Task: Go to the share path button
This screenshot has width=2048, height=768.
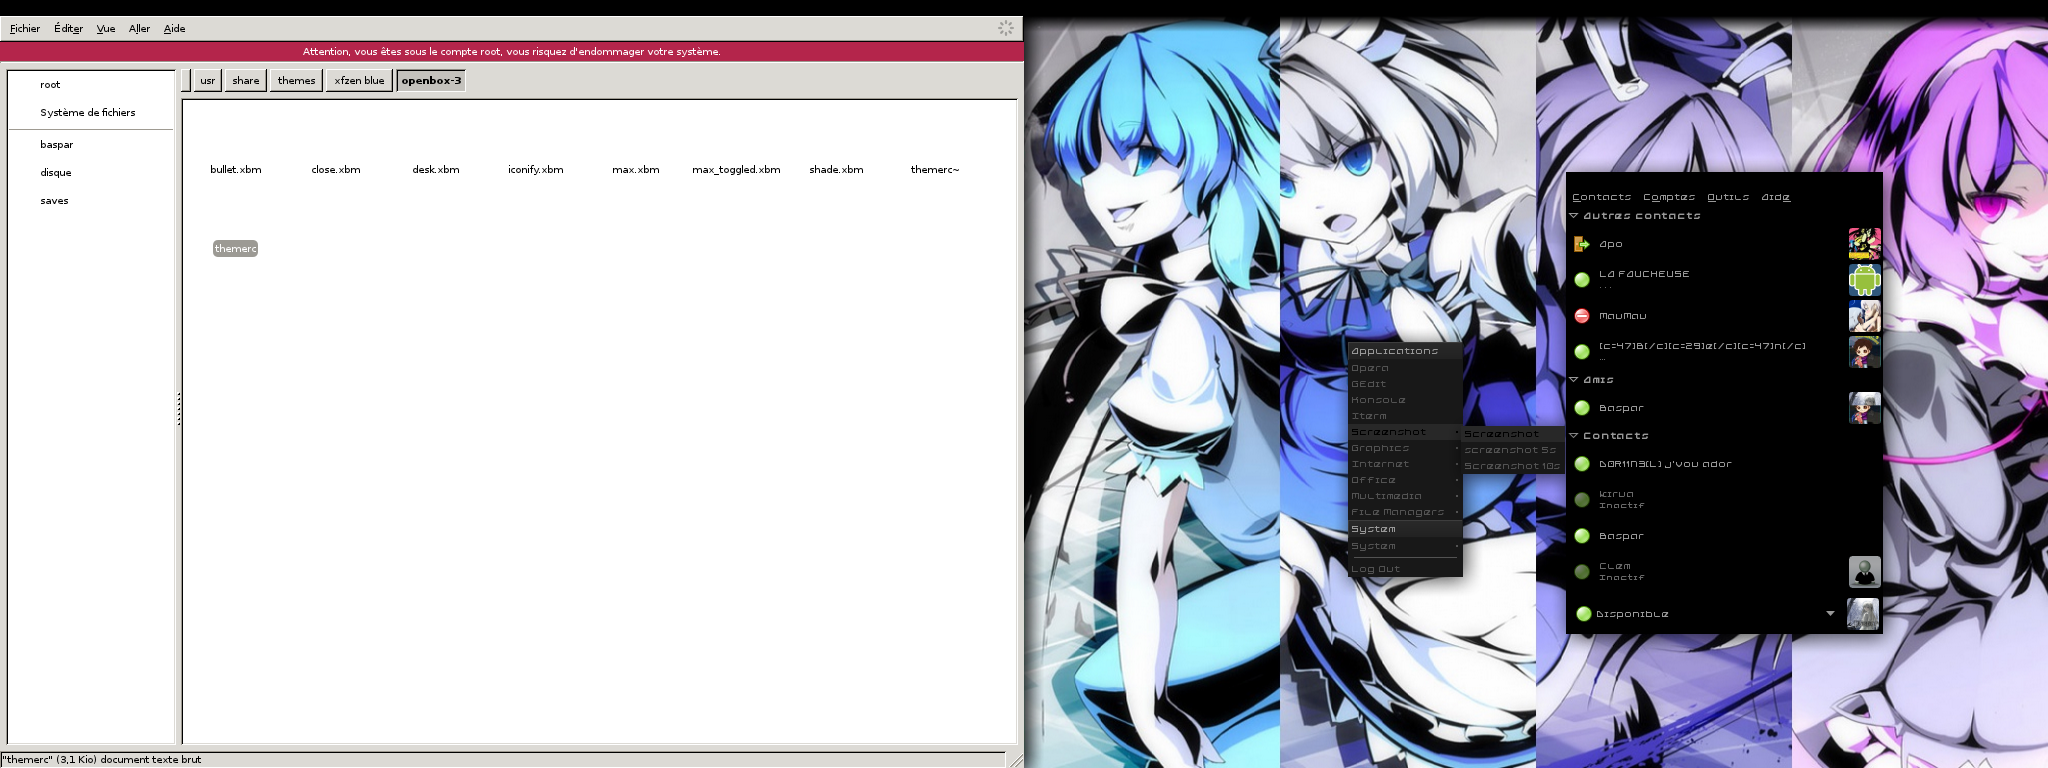Action: pos(245,80)
